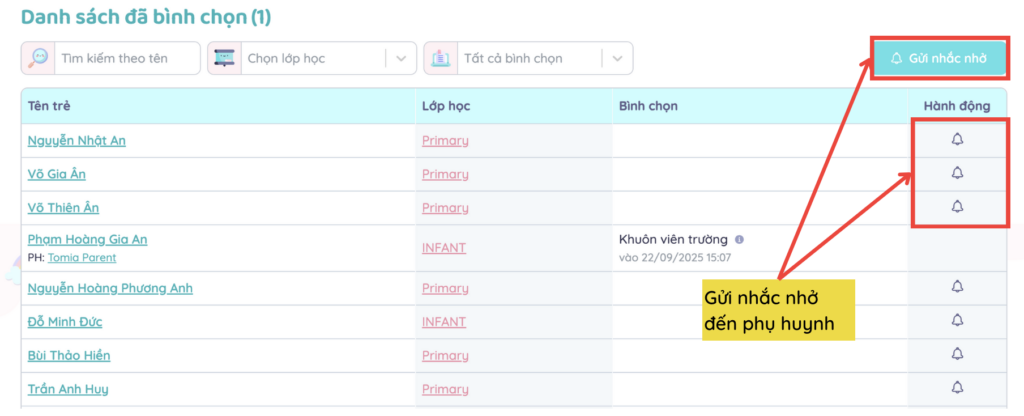Click the INFANT class link for Đỗ Minh Đức
The image size is (1024, 416).
[x=444, y=321]
